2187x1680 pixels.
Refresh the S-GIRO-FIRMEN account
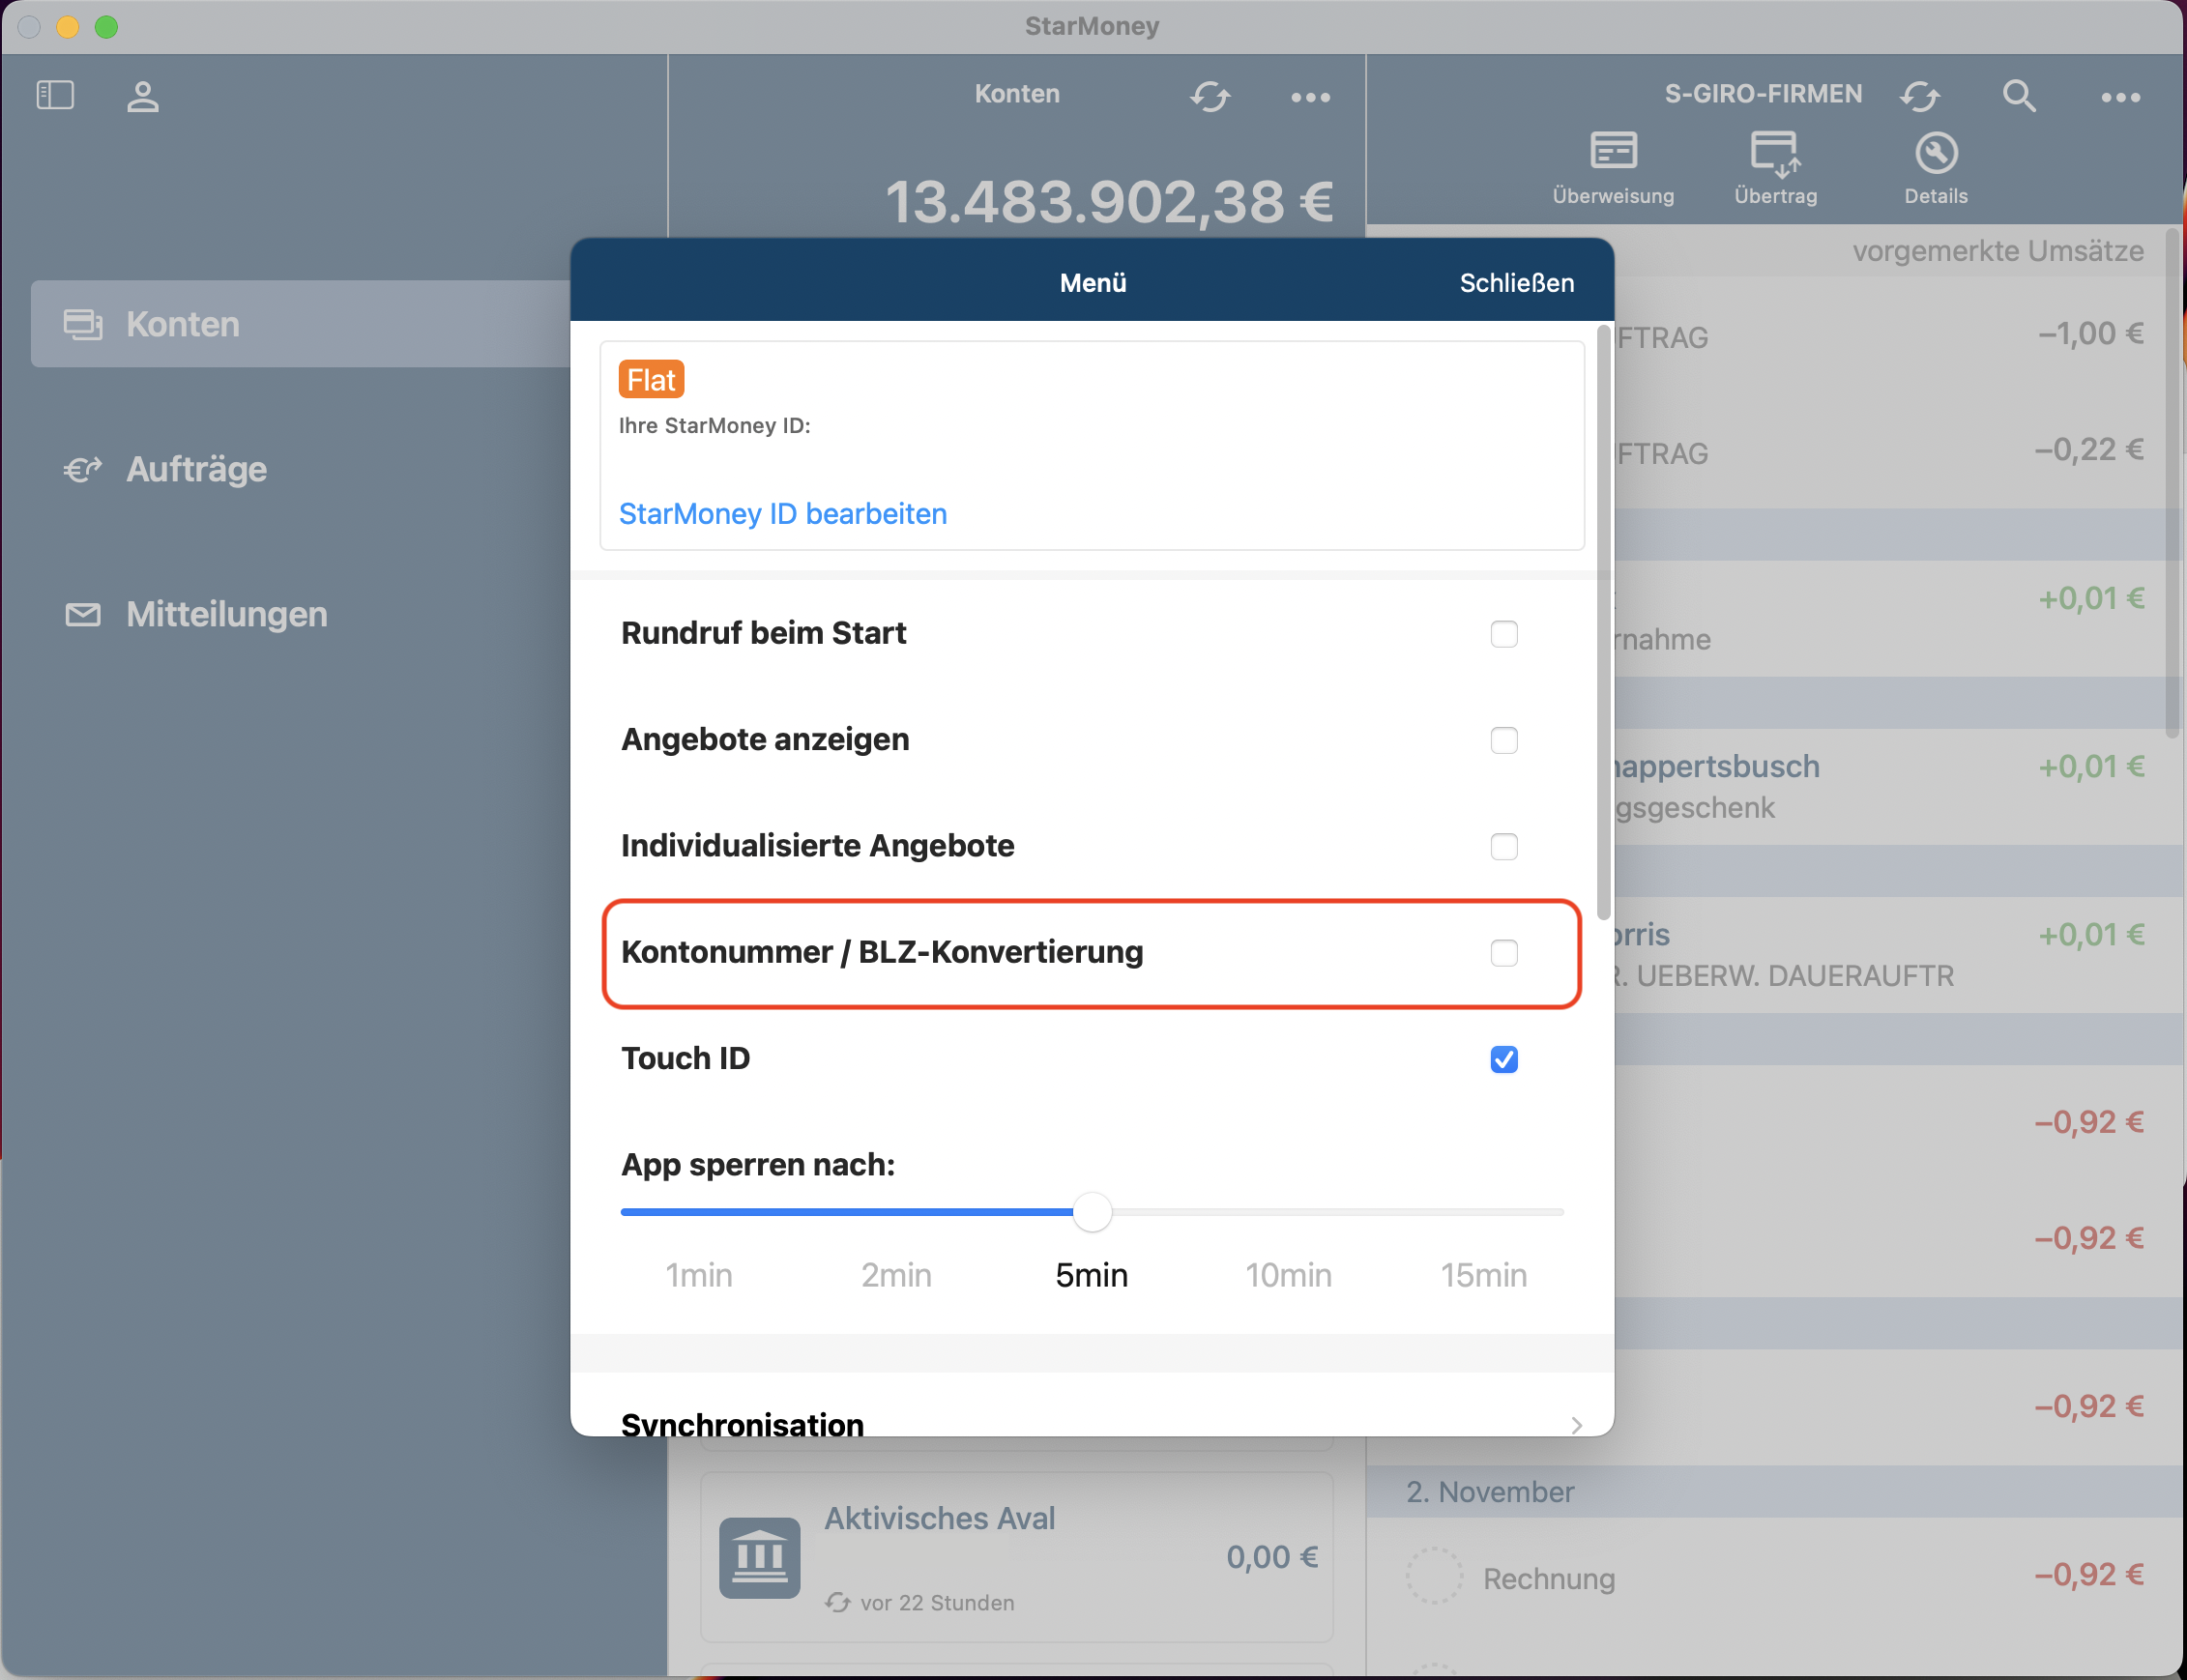click(x=1920, y=97)
